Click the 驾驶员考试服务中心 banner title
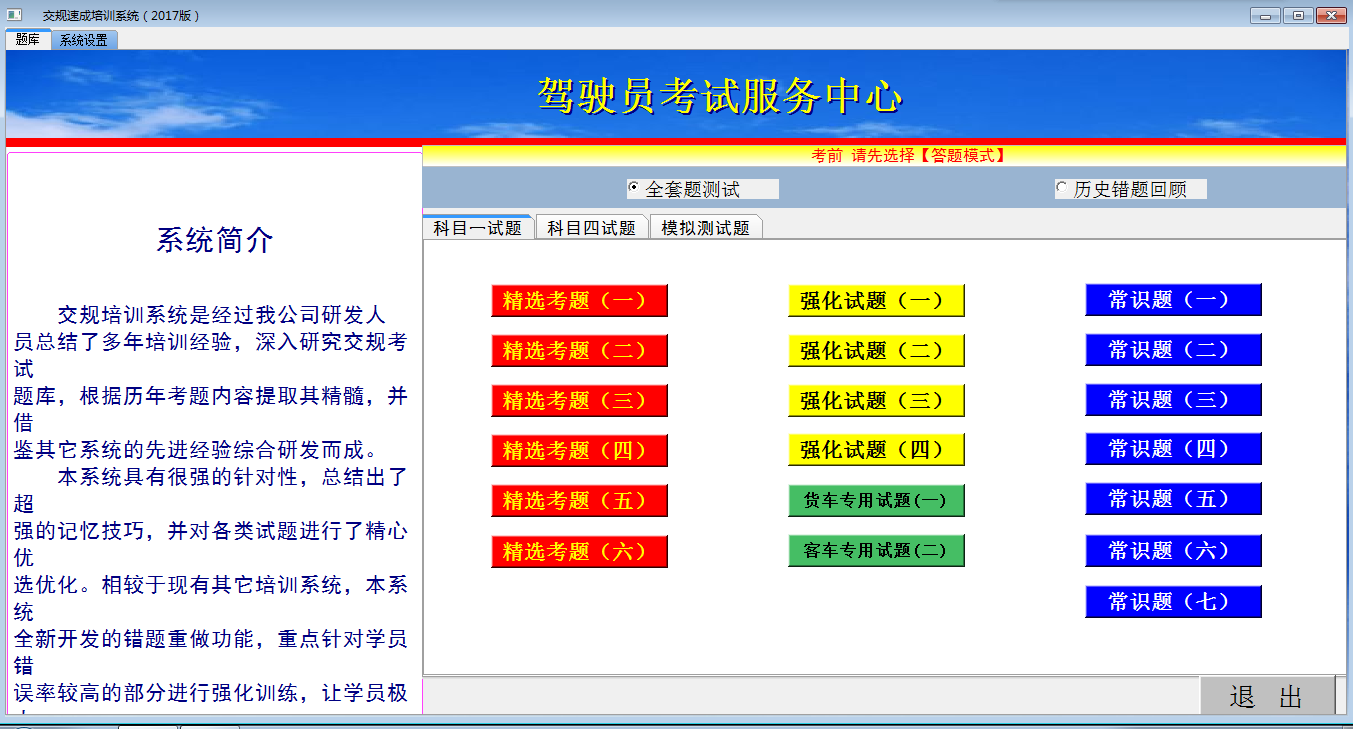The image size is (1353, 729). [720, 96]
